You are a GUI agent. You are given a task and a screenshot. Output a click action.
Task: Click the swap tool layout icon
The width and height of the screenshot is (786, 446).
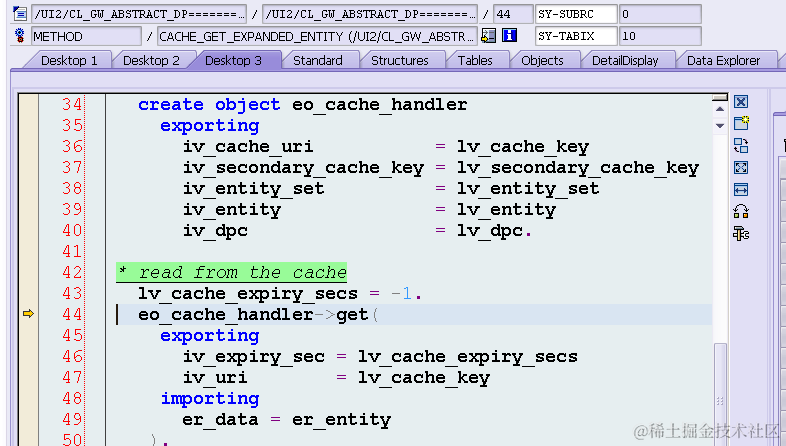[x=741, y=145]
